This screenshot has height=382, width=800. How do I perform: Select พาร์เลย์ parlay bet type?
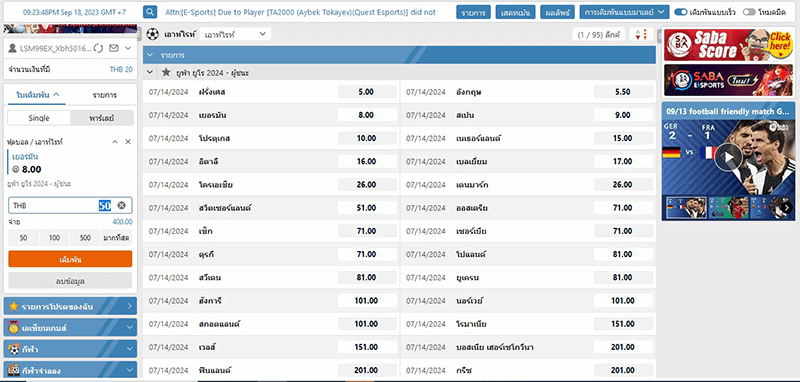pyautogui.click(x=102, y=118)
